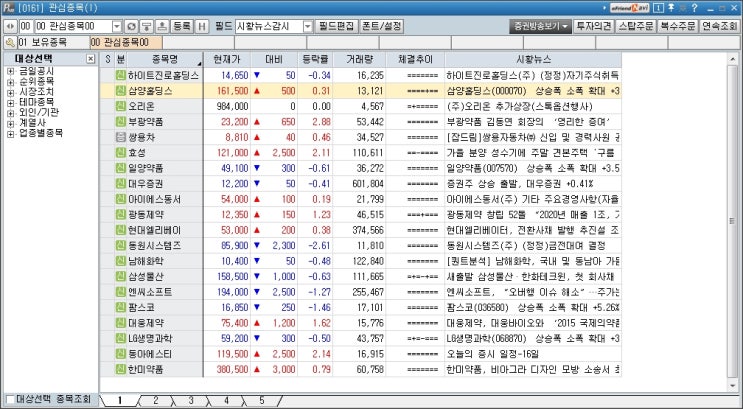Switch to bottom page tab 5
Viewport: 743px width, 409px height.
[262, 400]
